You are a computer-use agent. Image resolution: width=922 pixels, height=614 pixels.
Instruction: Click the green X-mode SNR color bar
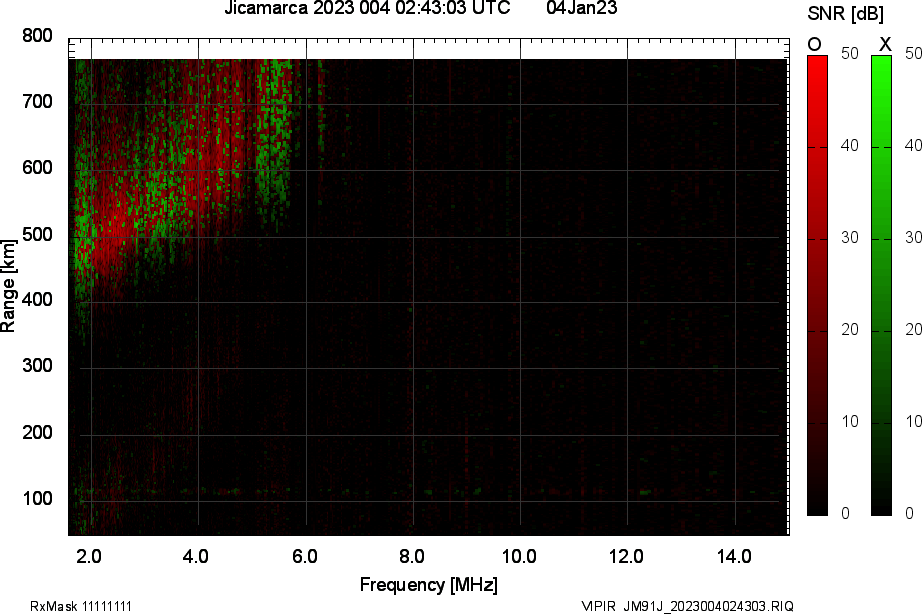(x=881, y=285)
